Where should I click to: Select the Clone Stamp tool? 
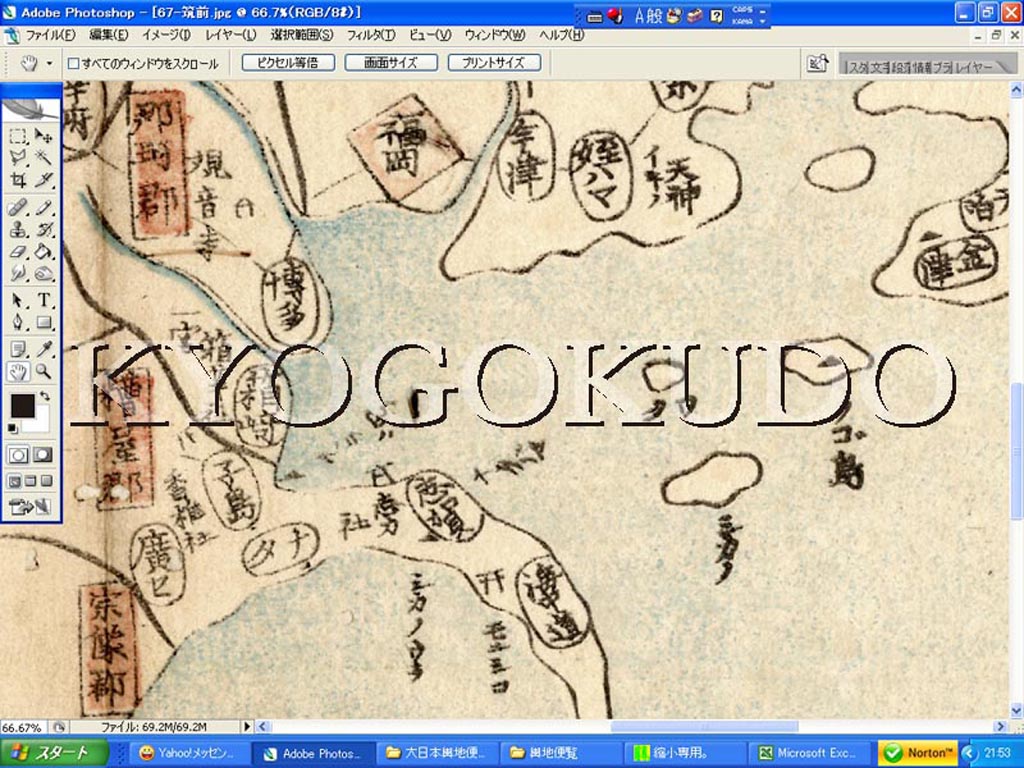tap(18, 230)
